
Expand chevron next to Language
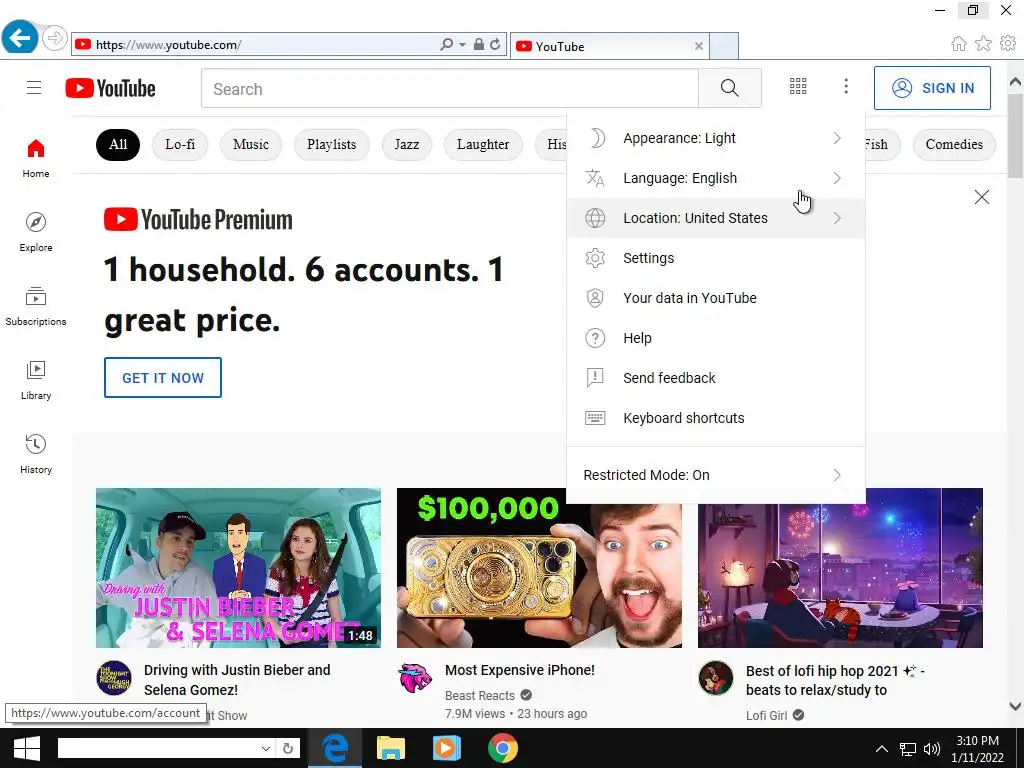point(837,178)
